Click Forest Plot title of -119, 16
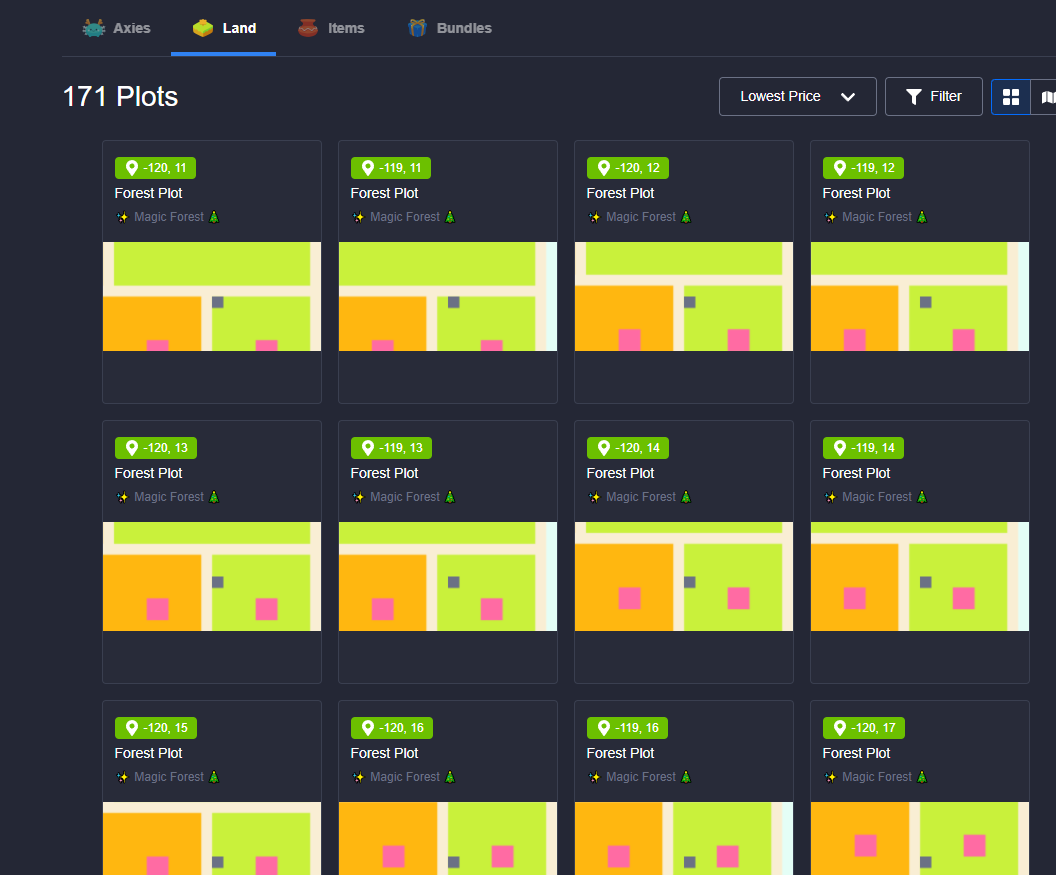The width and height of the screenshot is (1056, 875). (620, 753)
